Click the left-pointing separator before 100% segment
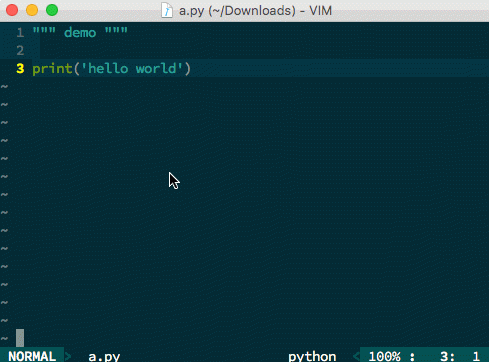Screen dimensions: 489x362 point(356,356)
